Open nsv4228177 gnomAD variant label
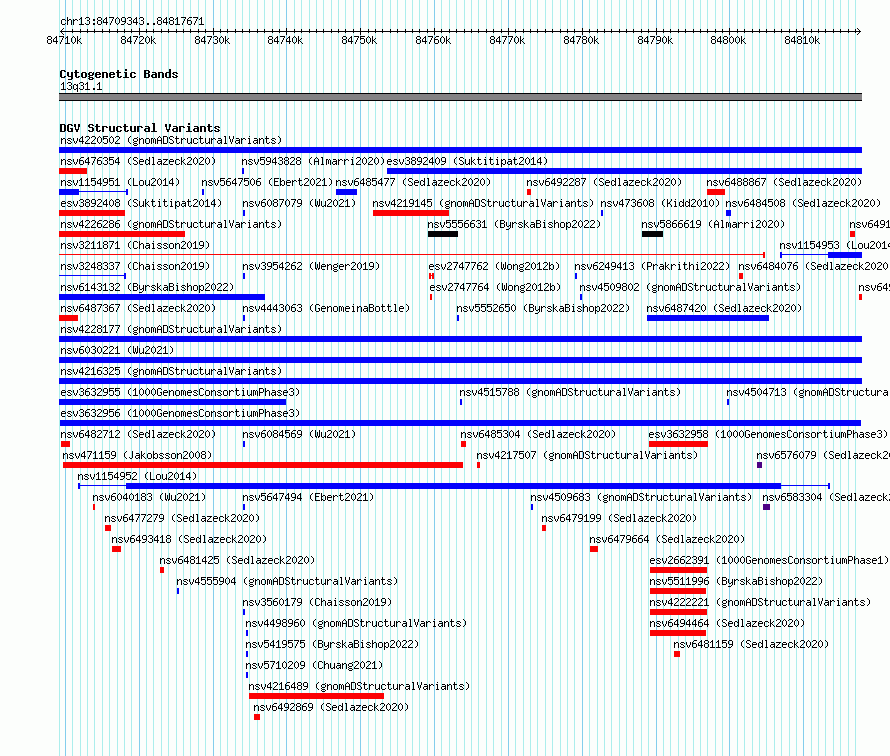Screen dimensions: 890x756 tap(171, 329)
